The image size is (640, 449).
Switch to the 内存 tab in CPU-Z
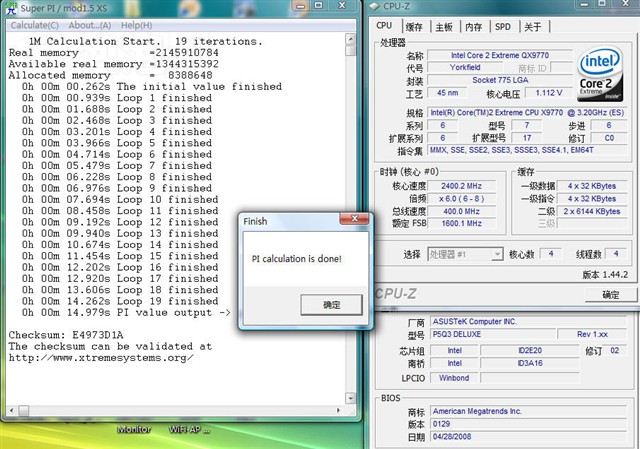[473, 27]
